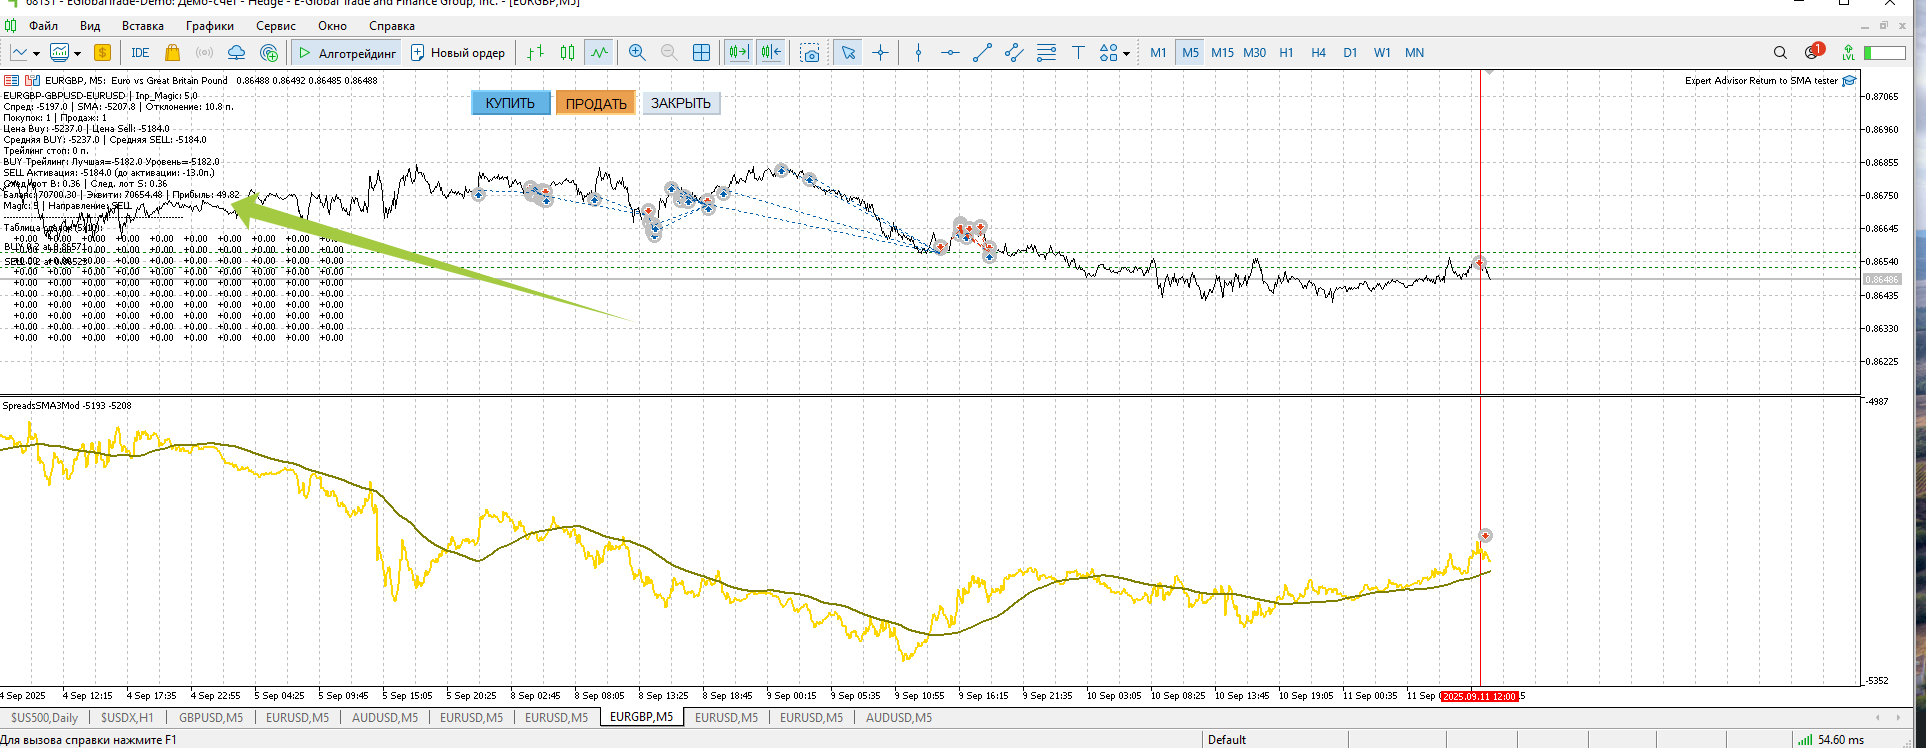This screenshot has width=1926, height=748.
Task: Expand the chart type dropdown arrow
Action: 36,54
